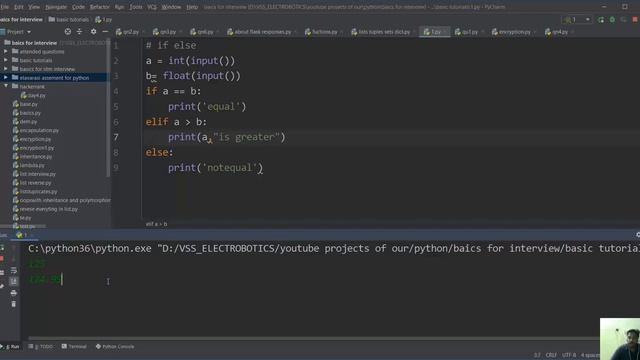Hide the Project panel with minus icon
640x360 pixels.
[105, 31]
